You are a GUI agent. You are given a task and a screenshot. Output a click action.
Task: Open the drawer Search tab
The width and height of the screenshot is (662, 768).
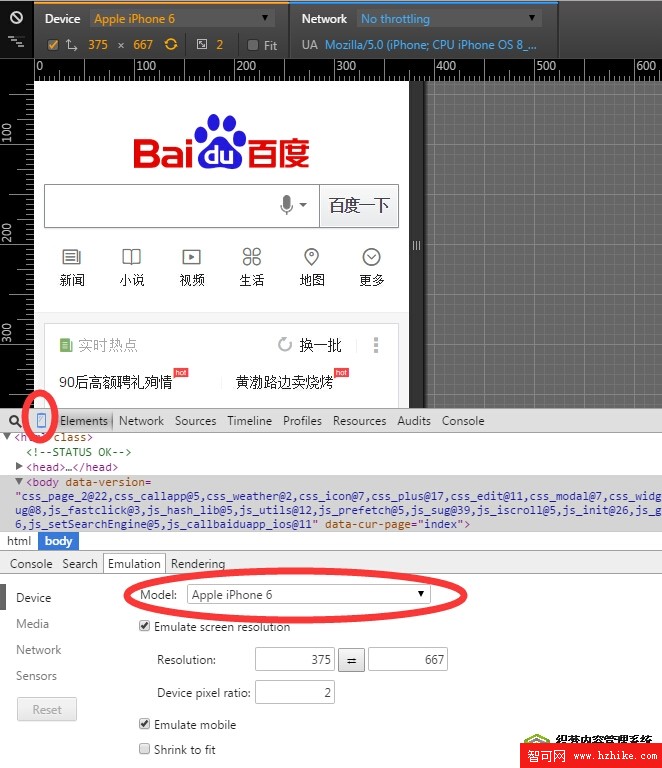click(80, 564)
